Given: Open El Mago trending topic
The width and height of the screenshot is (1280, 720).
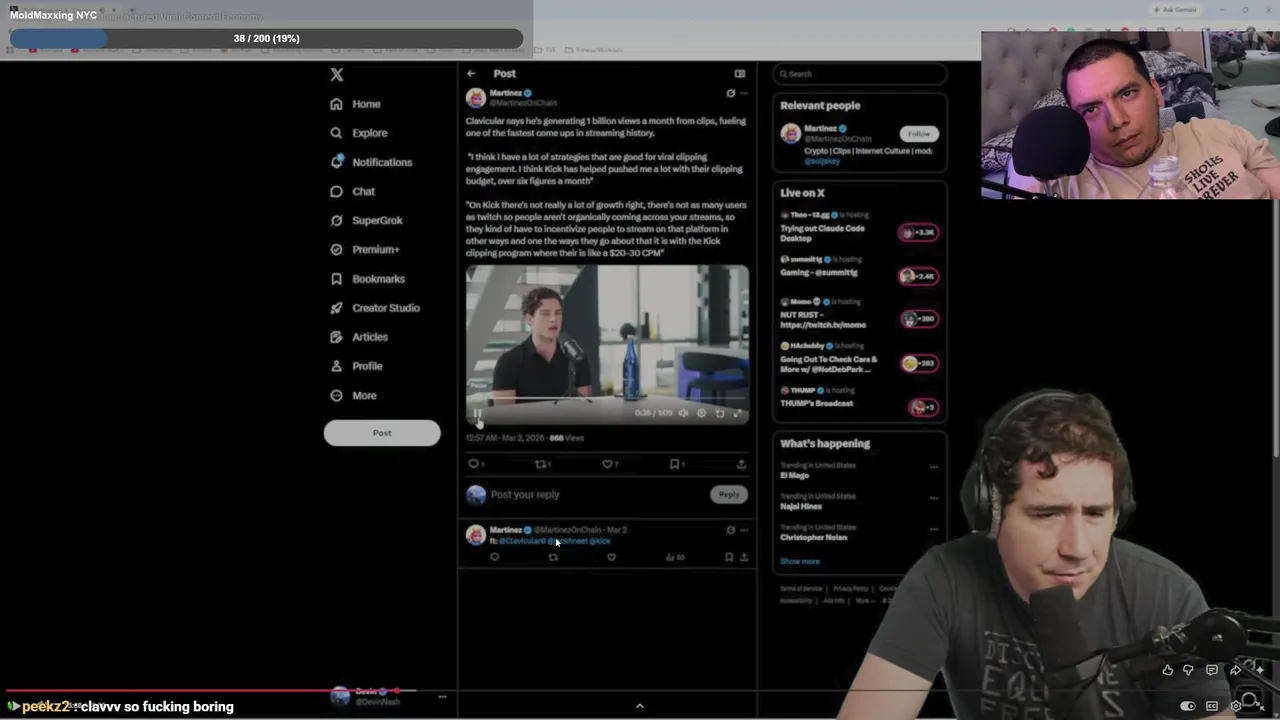Looking at the screenshot, I should click(x=795, y=475).
